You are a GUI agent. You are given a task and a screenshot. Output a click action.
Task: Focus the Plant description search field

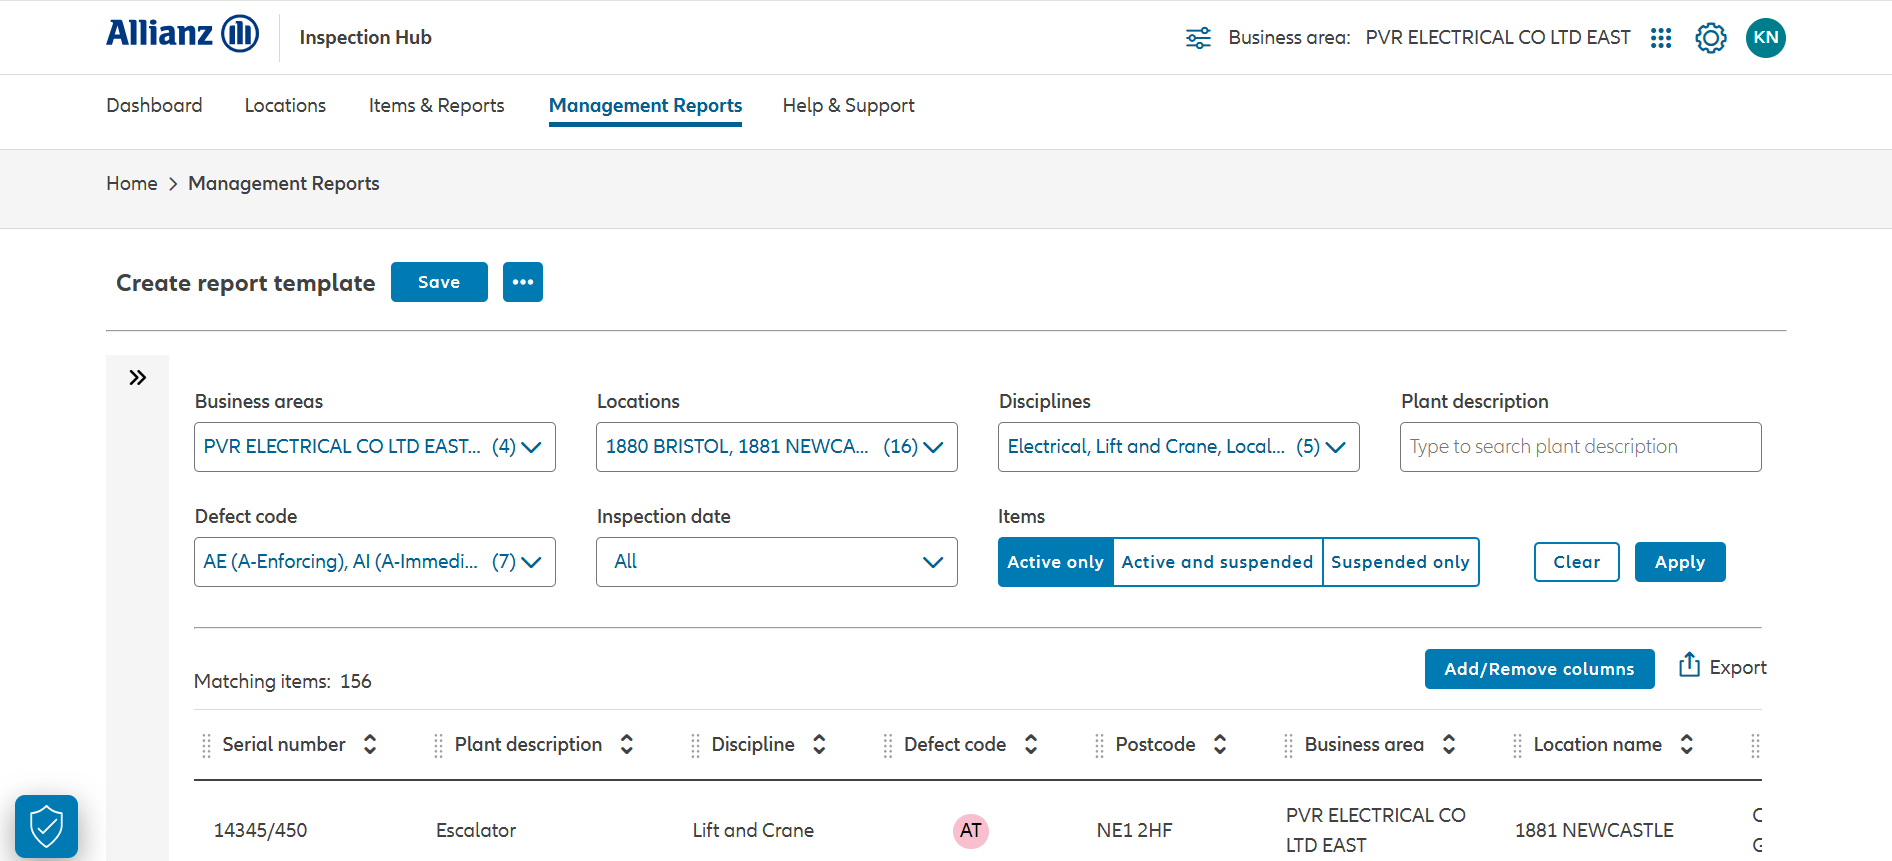click(x=1580, y=447)
